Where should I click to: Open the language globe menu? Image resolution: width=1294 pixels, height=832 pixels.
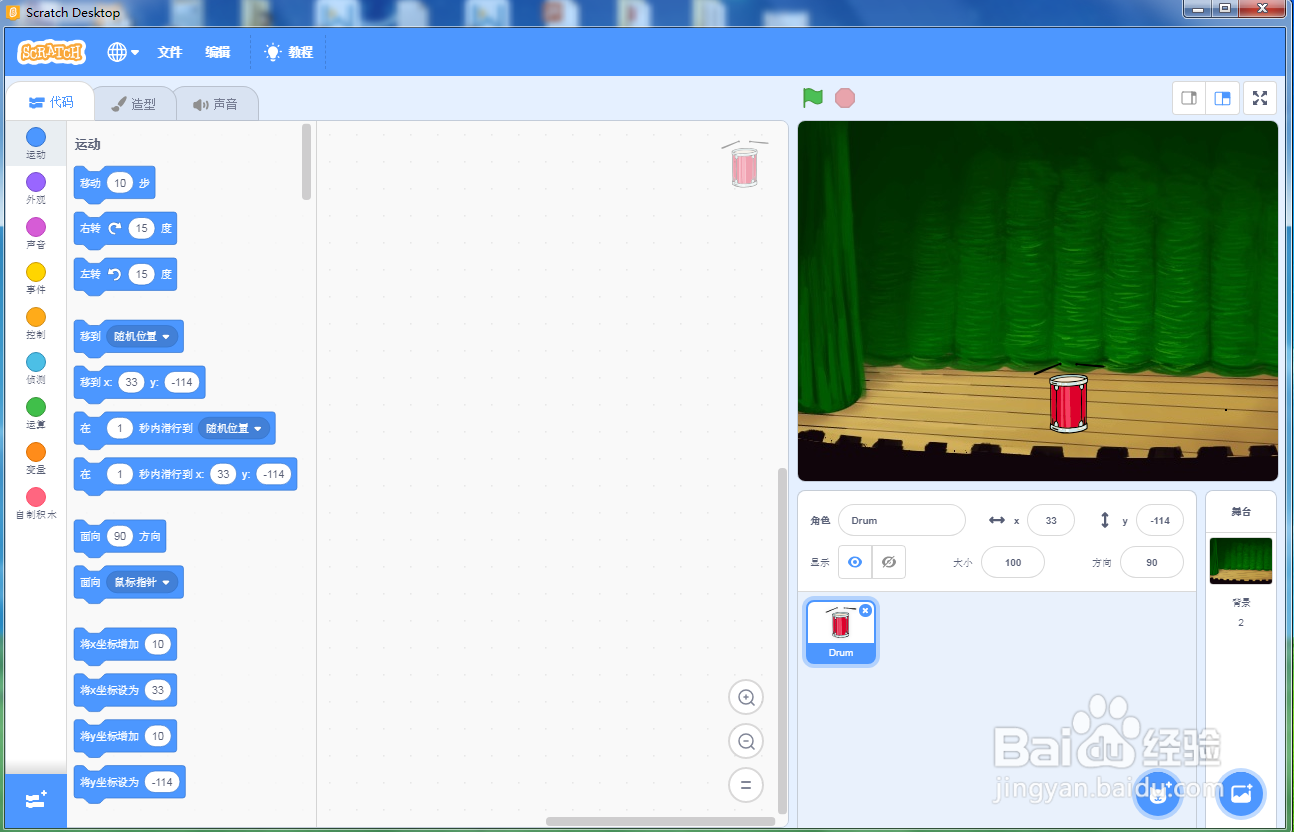123,52
